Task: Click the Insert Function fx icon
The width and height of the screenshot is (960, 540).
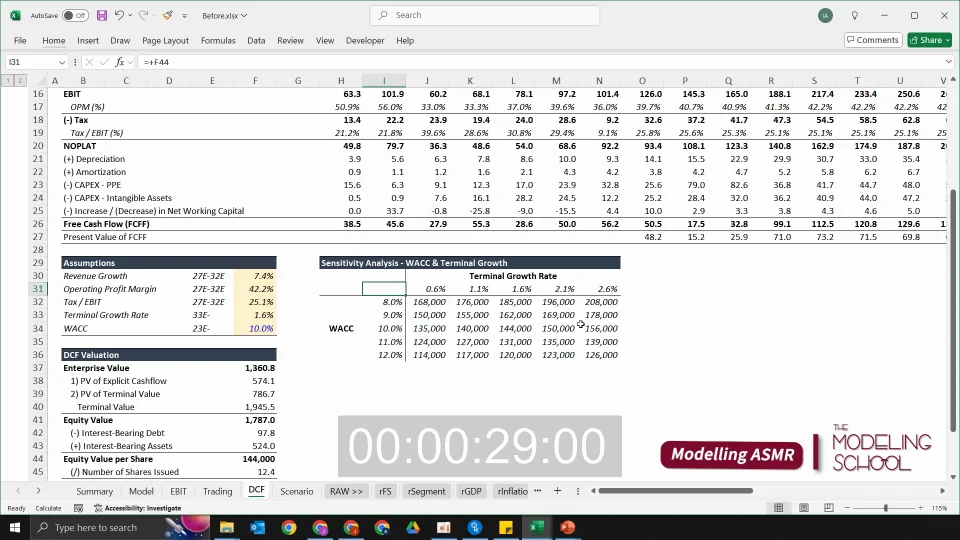Action: [120, 62]
